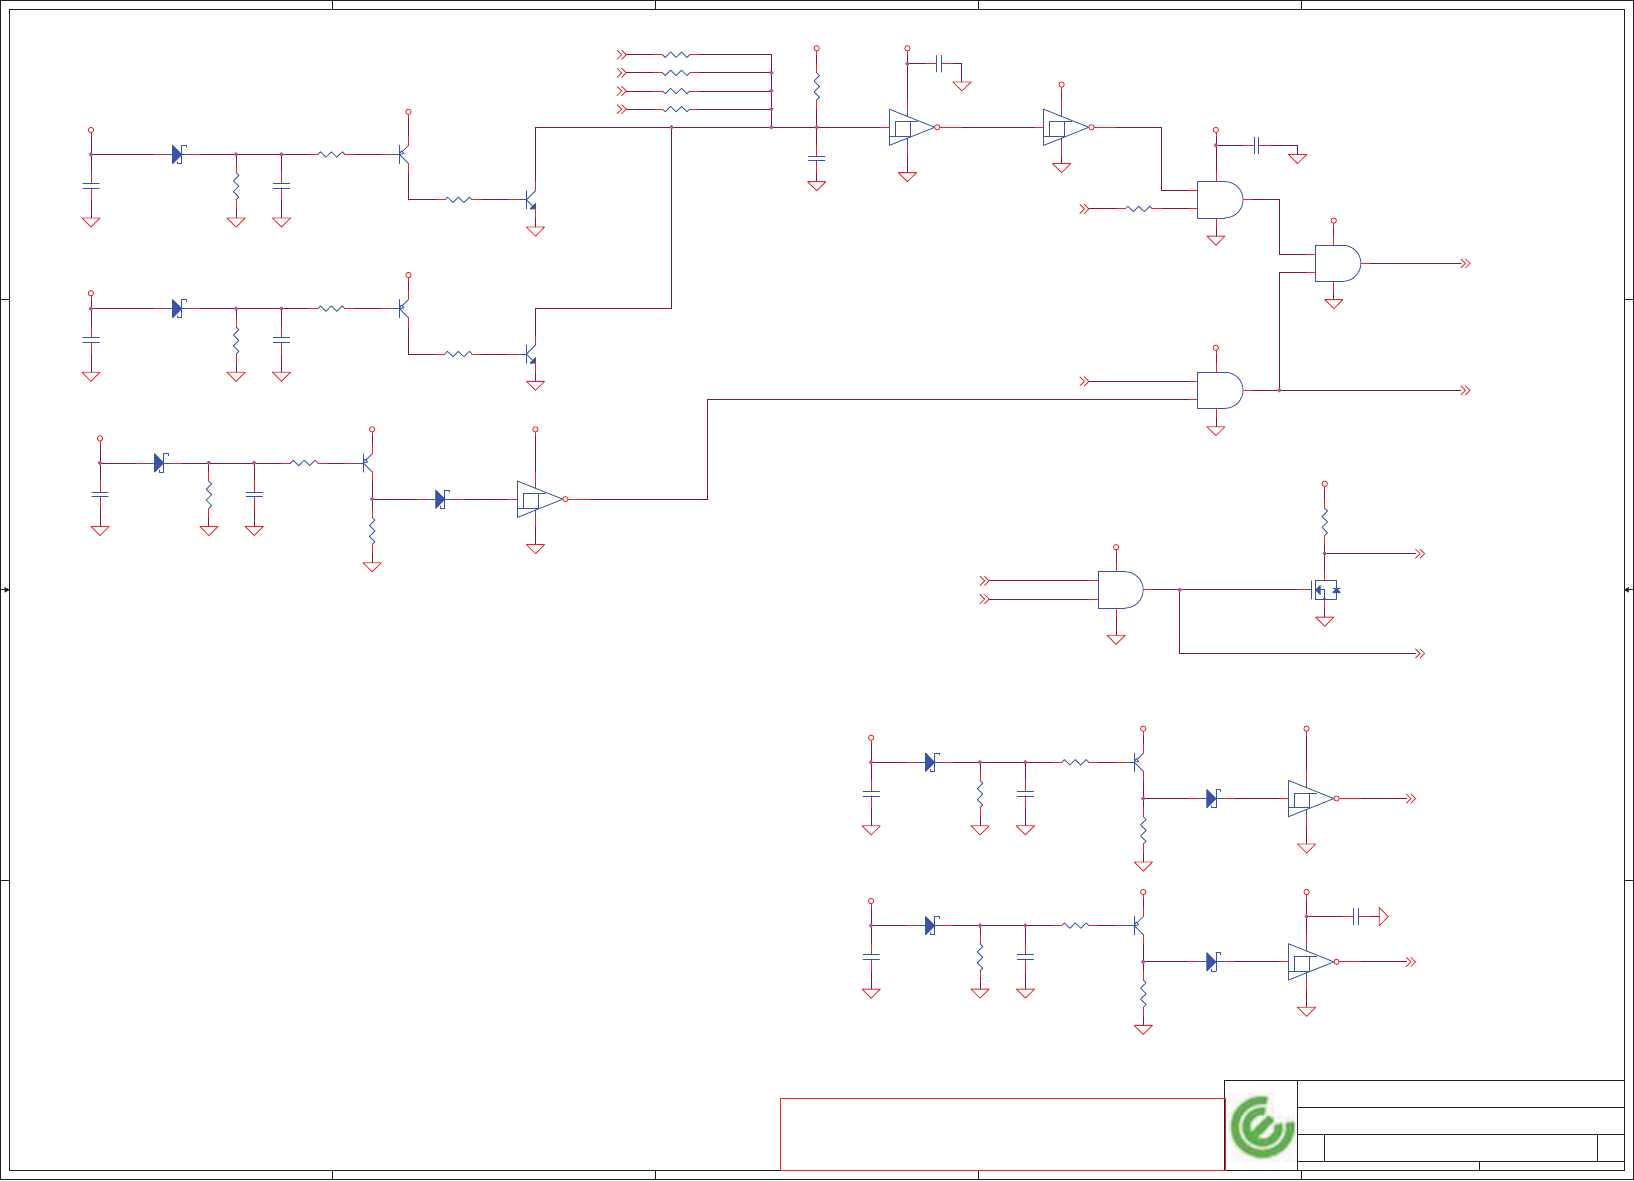
Task: Select the output port wired directly from the MOSFET-driver AND gate
Action: (1419, 654)
